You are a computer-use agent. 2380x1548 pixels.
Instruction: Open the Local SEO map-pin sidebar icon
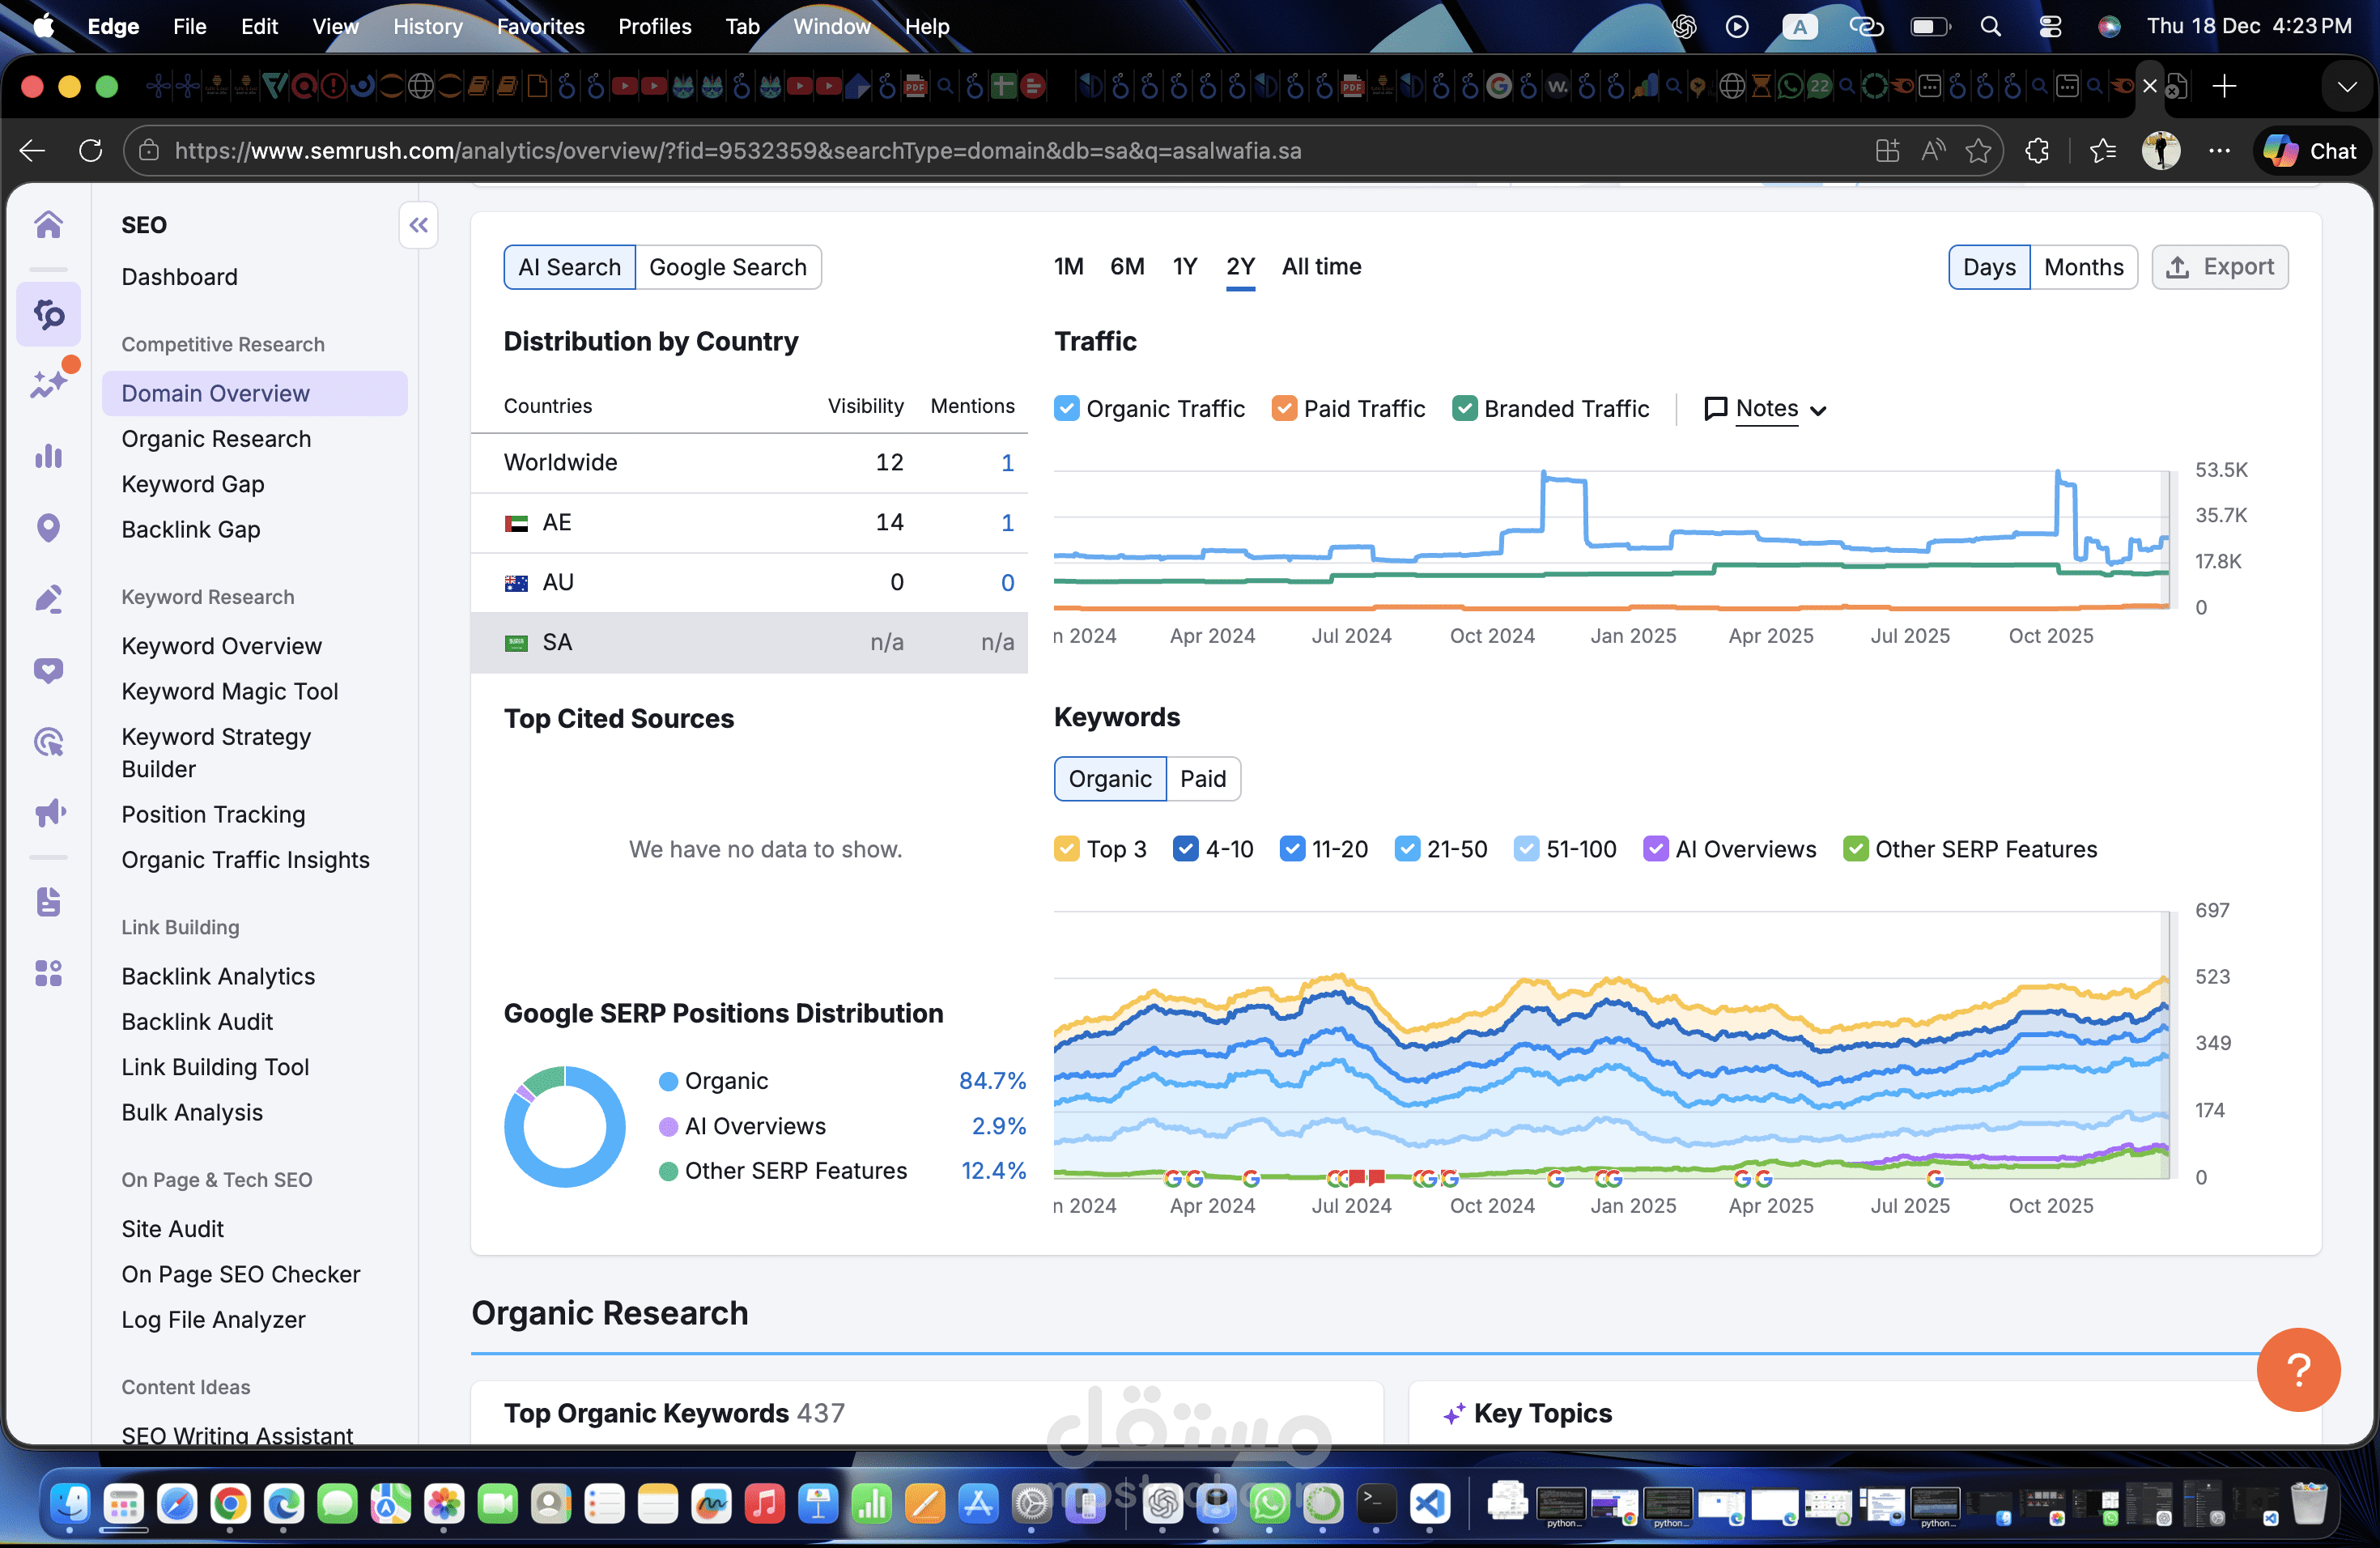click(48, 527)
